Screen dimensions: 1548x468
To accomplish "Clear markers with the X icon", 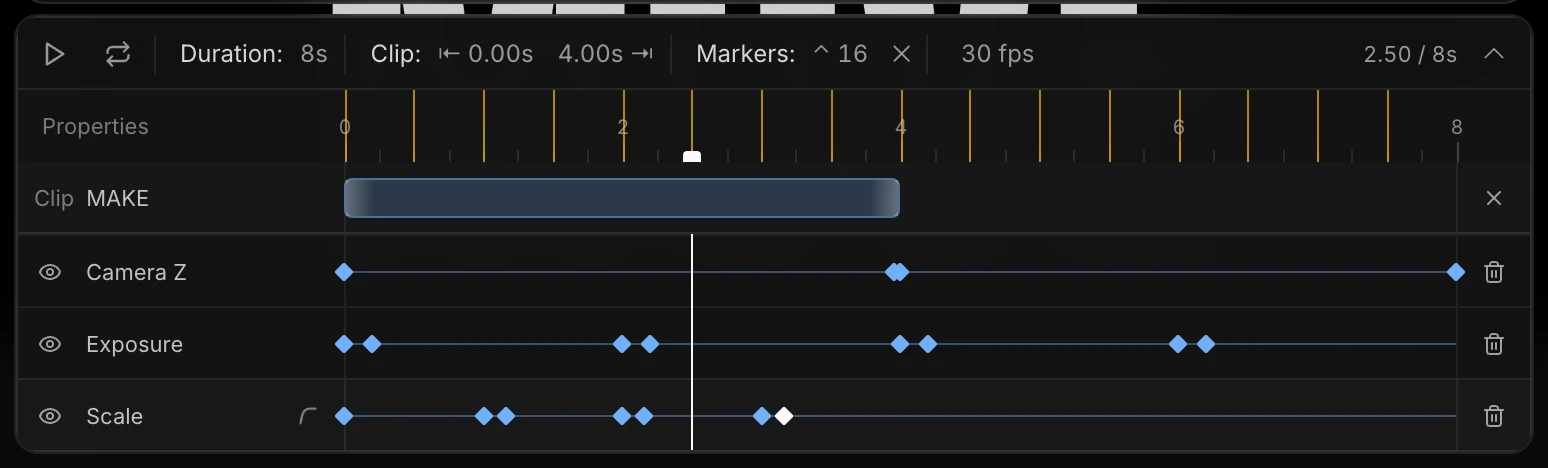I will (901, 54).
